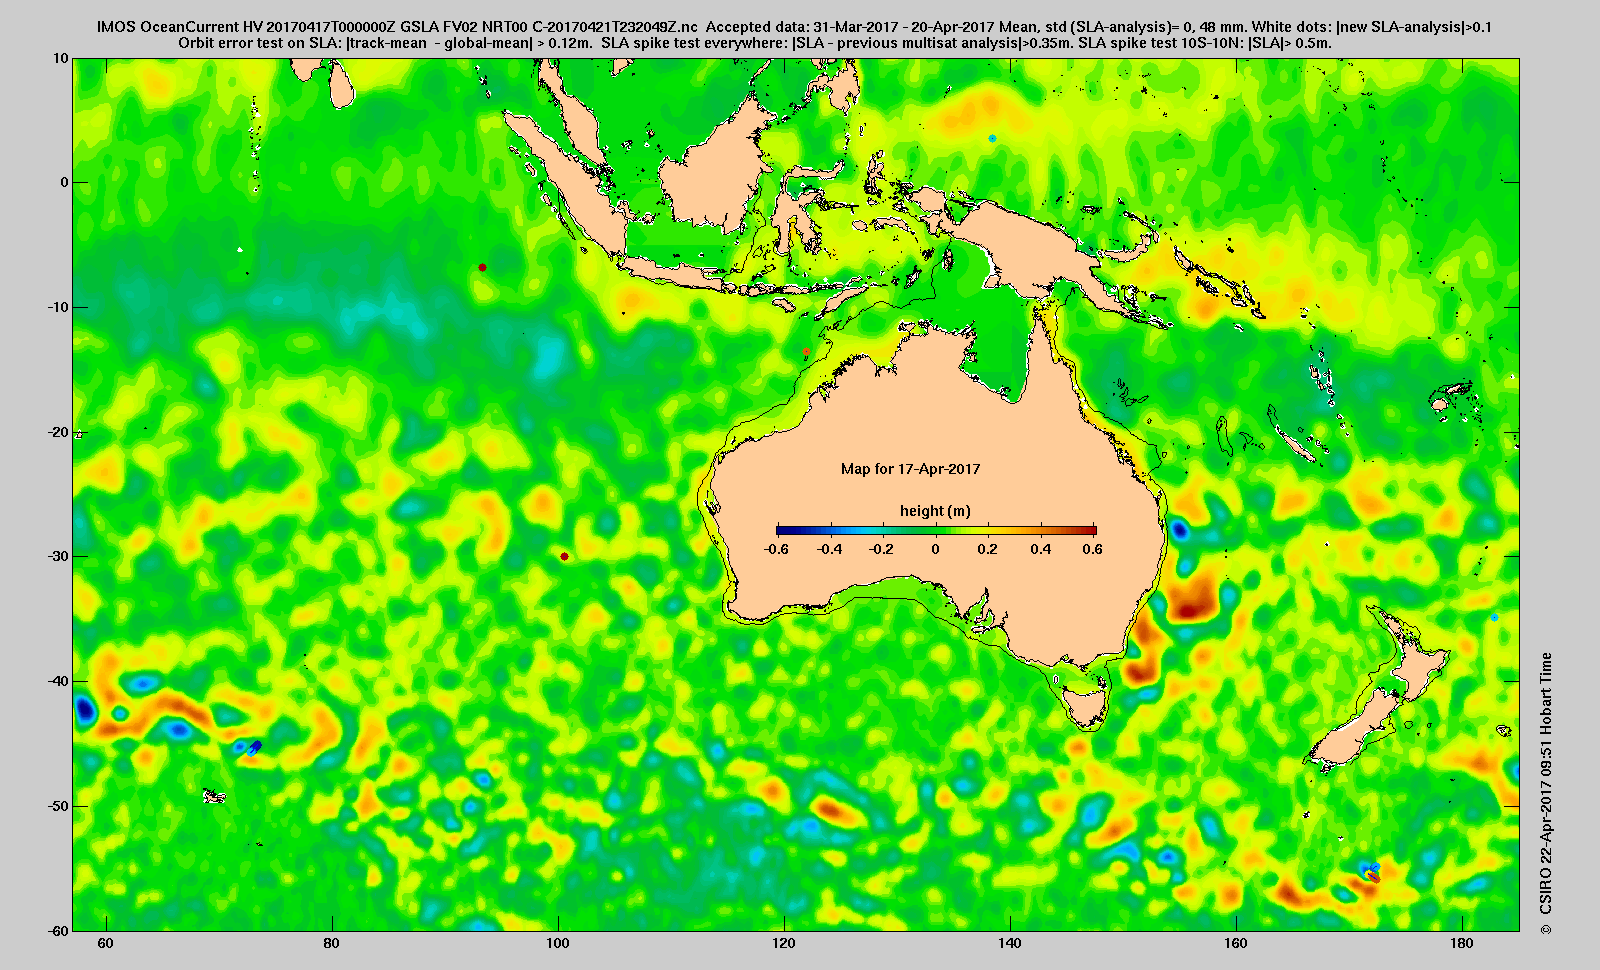Click the longitude axis label 180
The image size is (1600, 970).
pos(1461,944)
